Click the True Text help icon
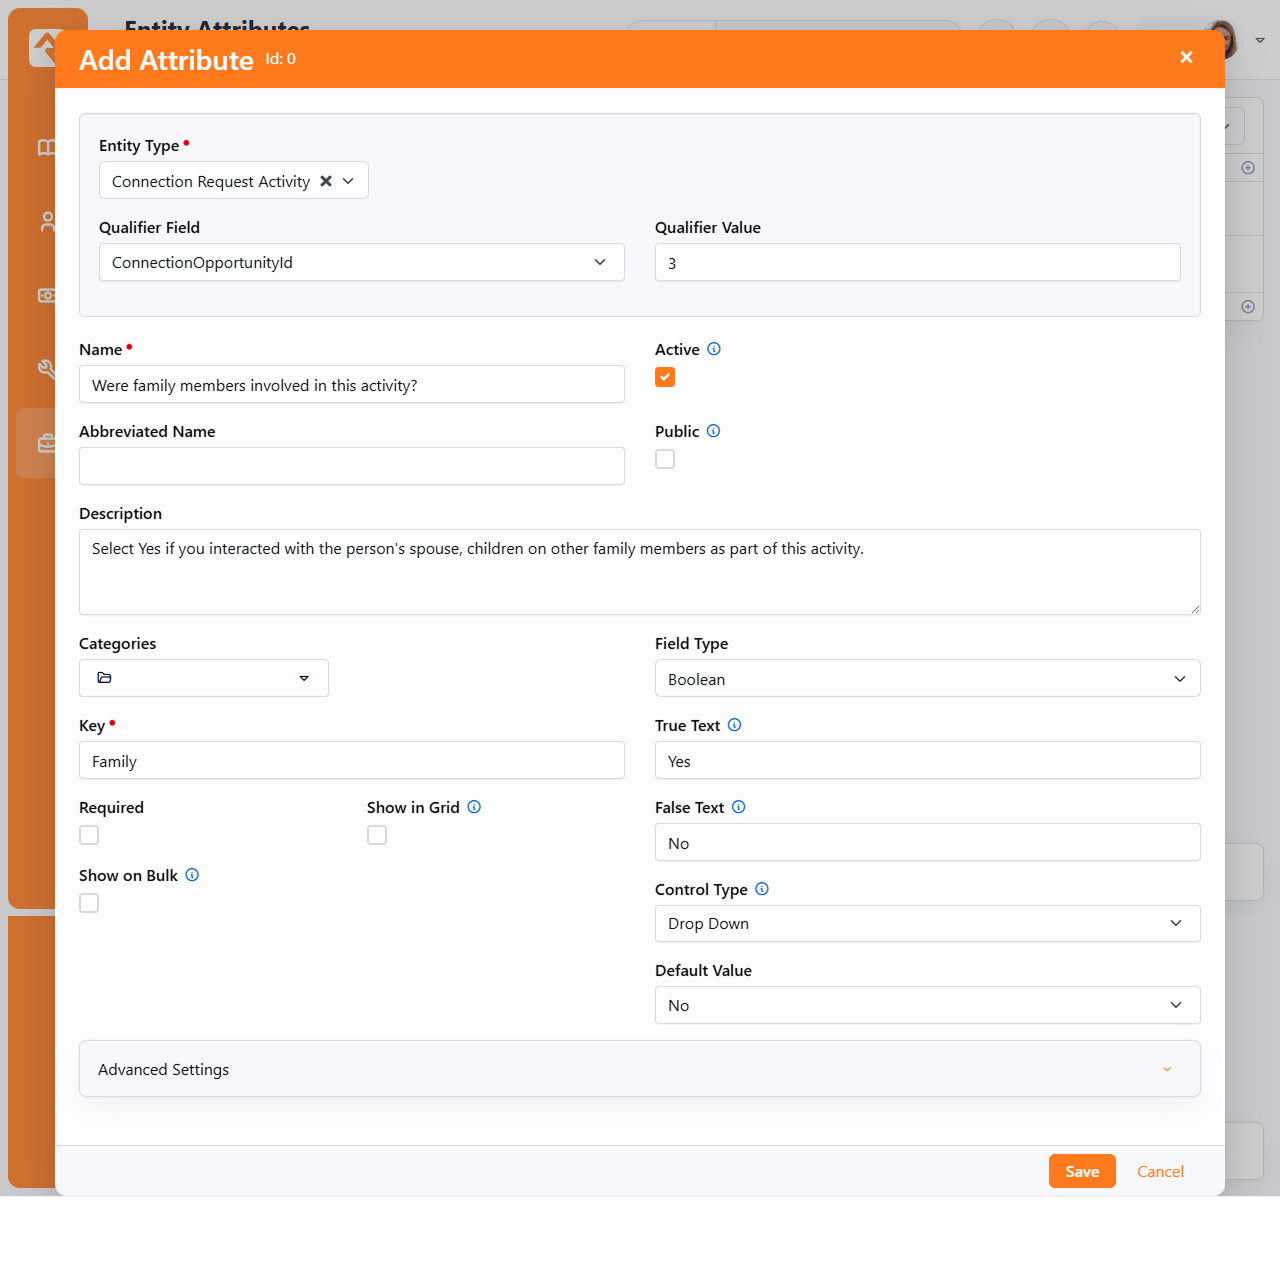Image resolution: width=1280 pixels, height=1277 pixels. pyautogui.click(x=734, y=725)
